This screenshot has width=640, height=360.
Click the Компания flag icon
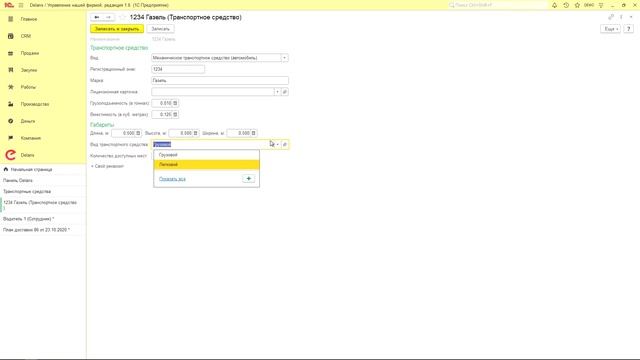(x=11, y=138)
